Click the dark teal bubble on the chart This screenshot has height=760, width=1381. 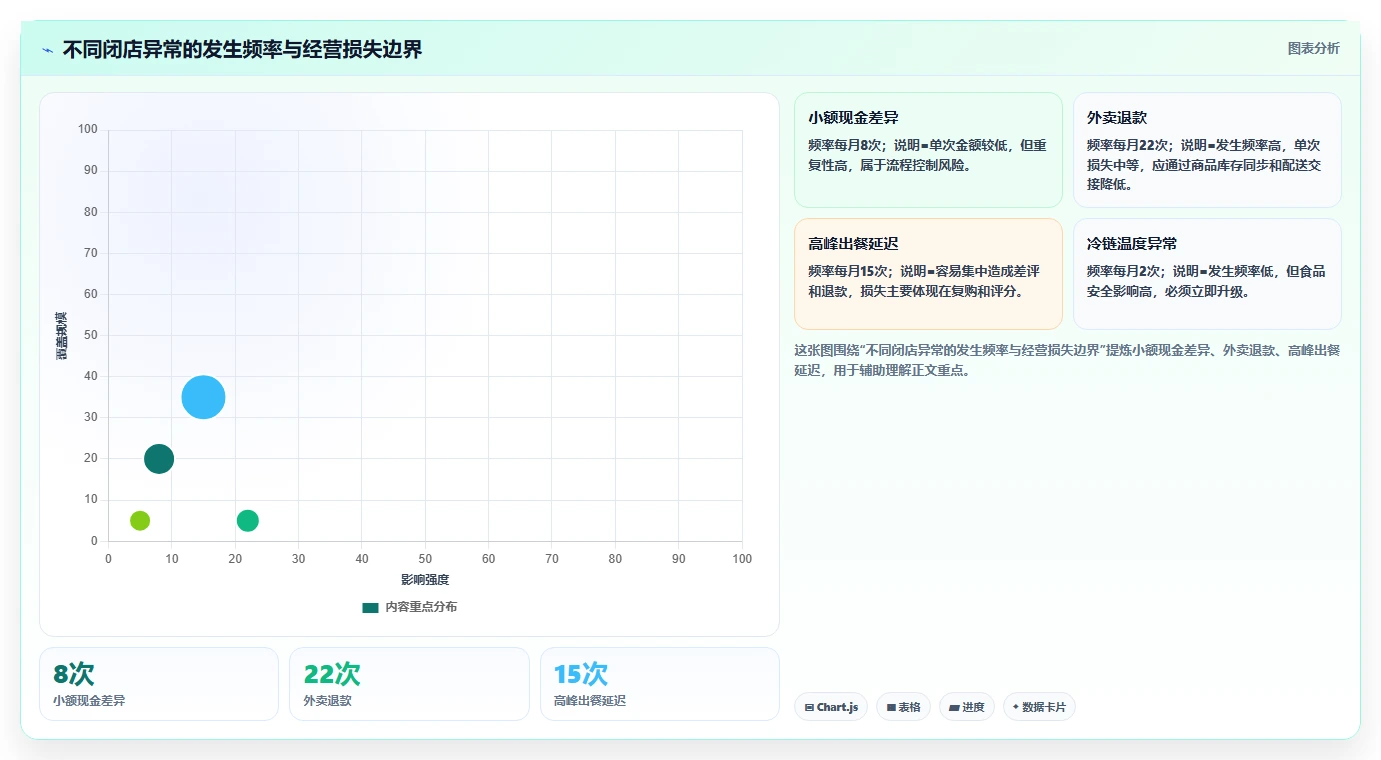click(x=159, y=459)
